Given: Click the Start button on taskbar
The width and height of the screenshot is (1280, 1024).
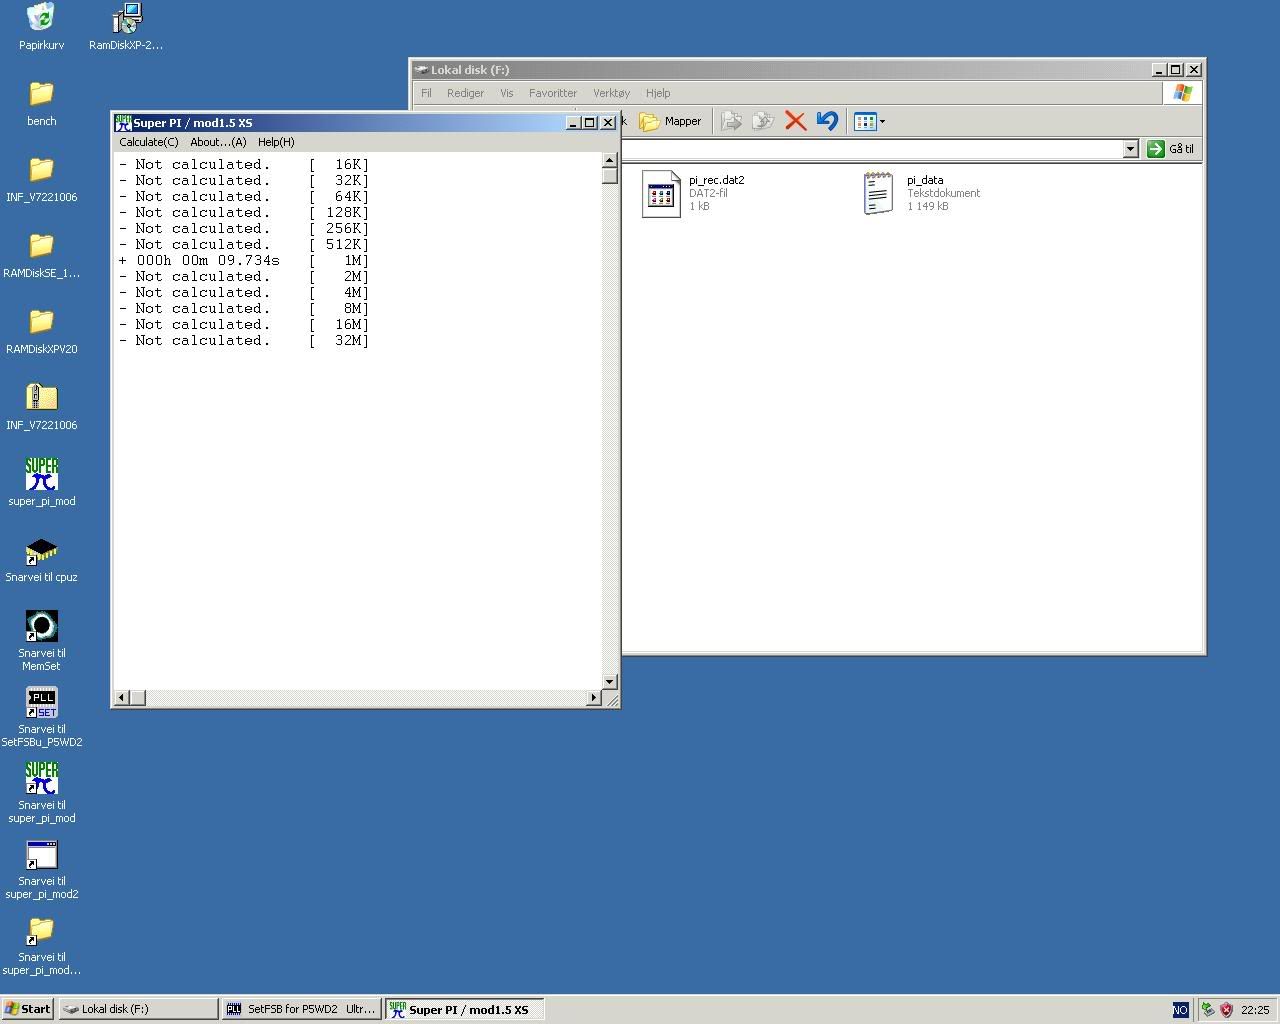Looking at the screenshot, I should pyautogui.click(x=28, y=1009).
